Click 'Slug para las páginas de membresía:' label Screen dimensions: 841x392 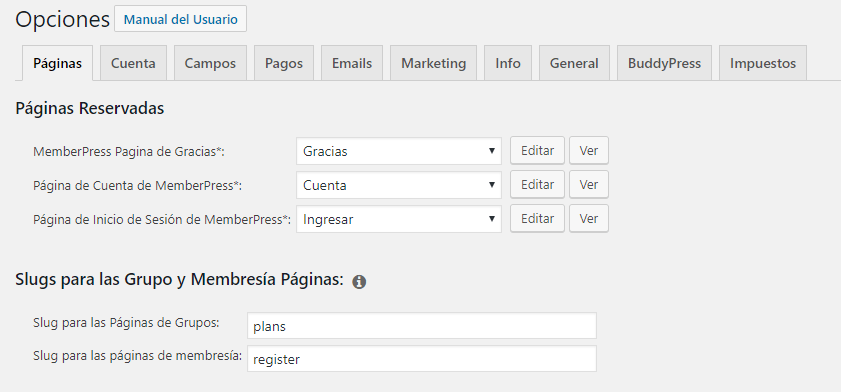pos(138,356)
